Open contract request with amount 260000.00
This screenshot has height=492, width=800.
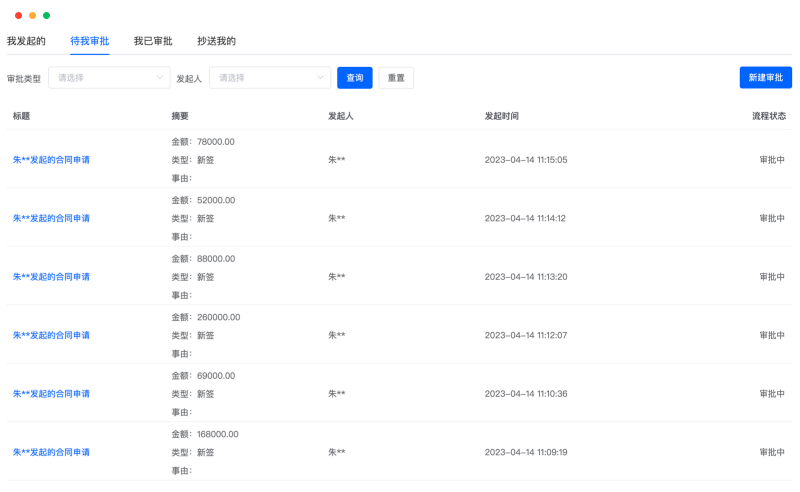pos(51,335)
